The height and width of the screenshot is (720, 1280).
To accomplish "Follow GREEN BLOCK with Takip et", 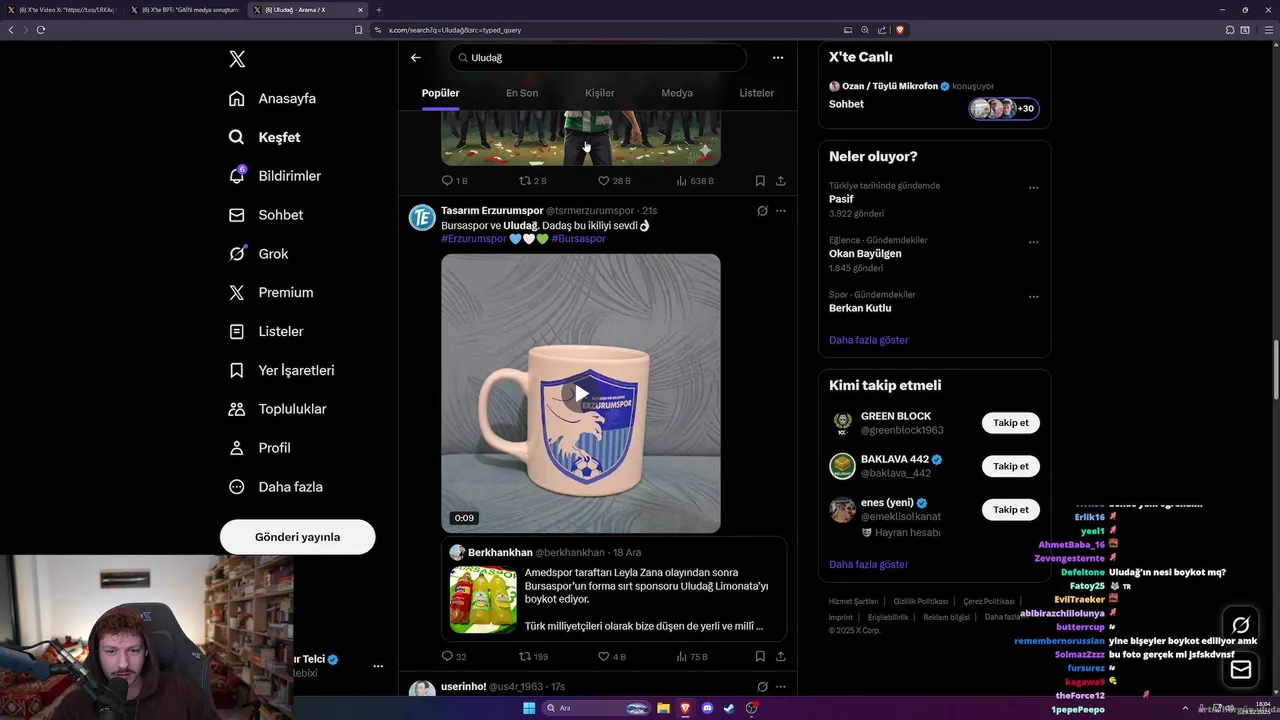I will click(x=1010, y=423).
